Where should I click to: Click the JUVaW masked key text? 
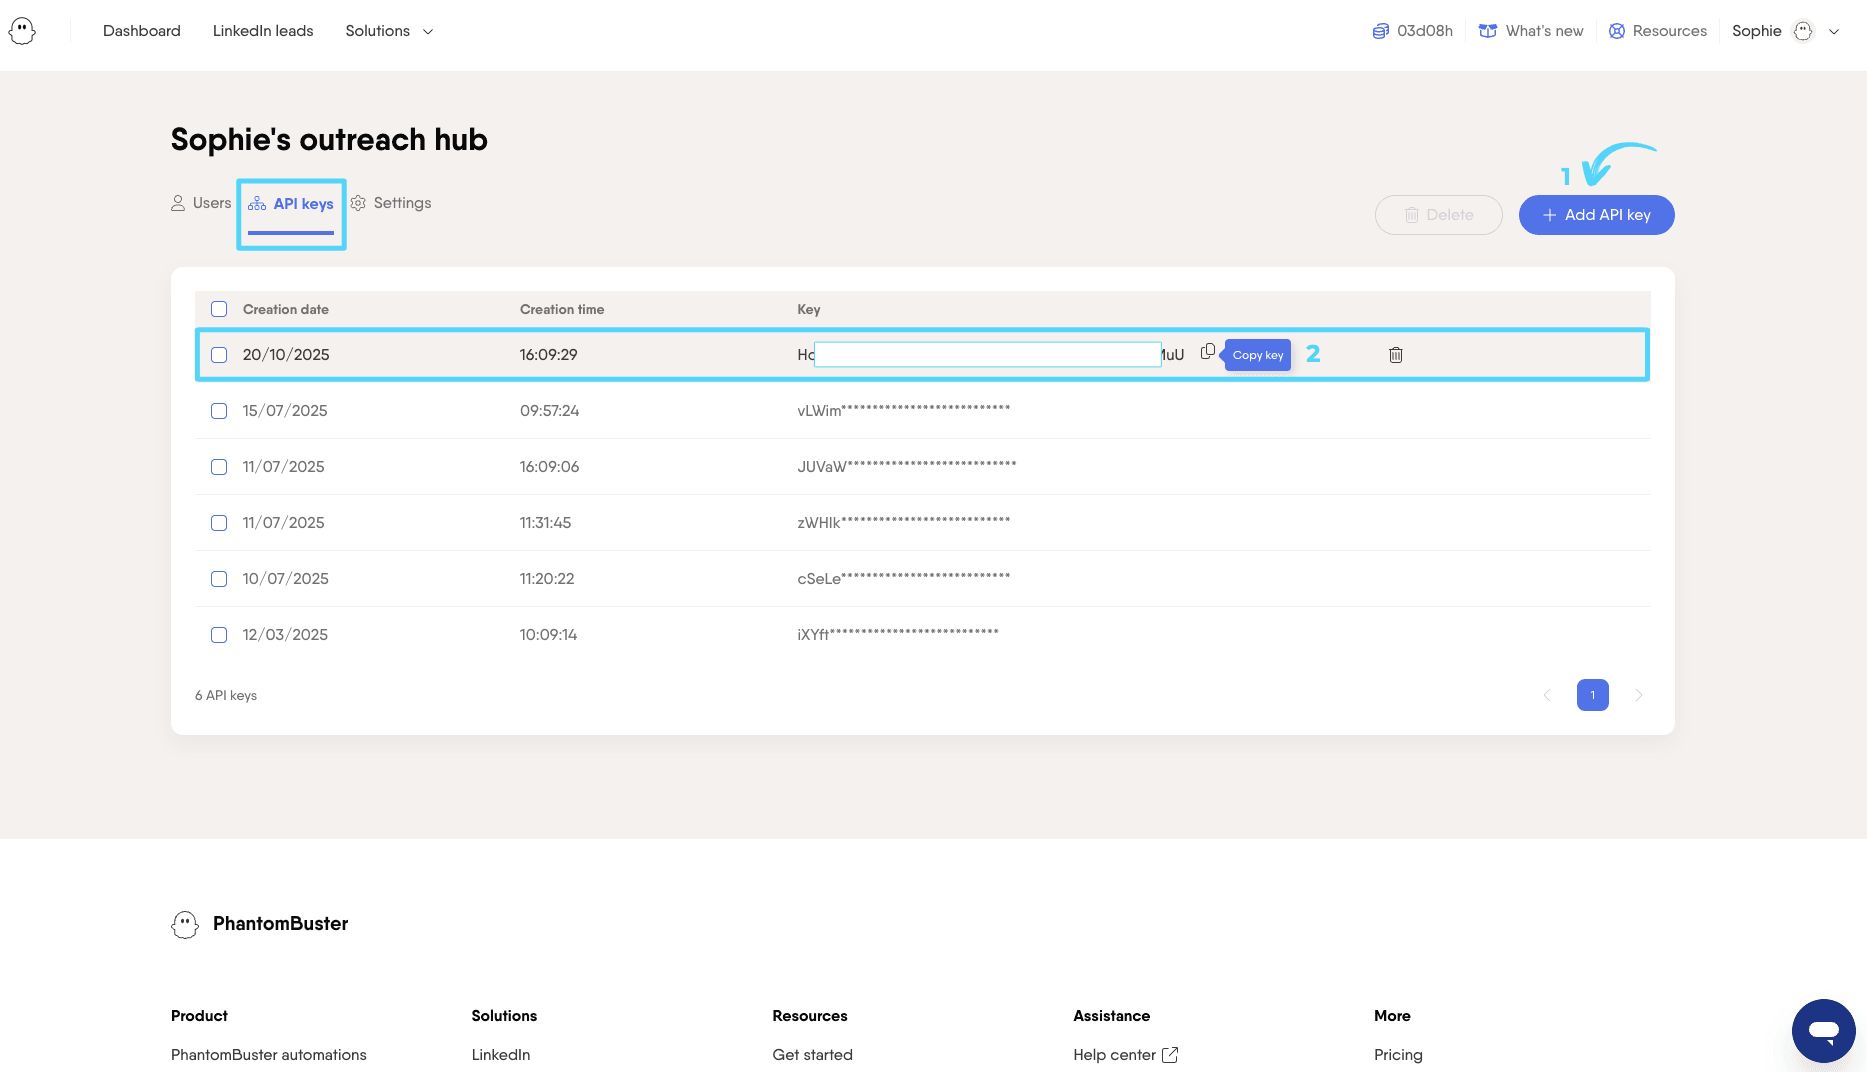coord(906,466)
